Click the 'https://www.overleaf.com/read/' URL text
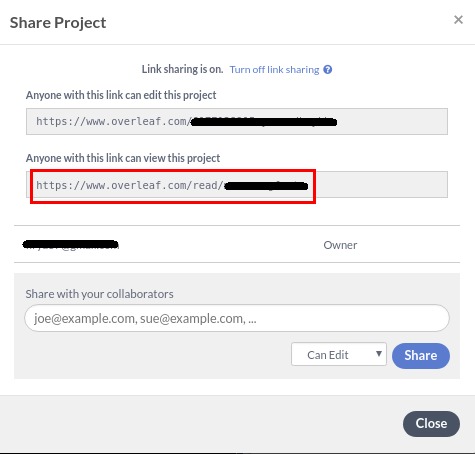475x454 pixels. coord(129,185)
